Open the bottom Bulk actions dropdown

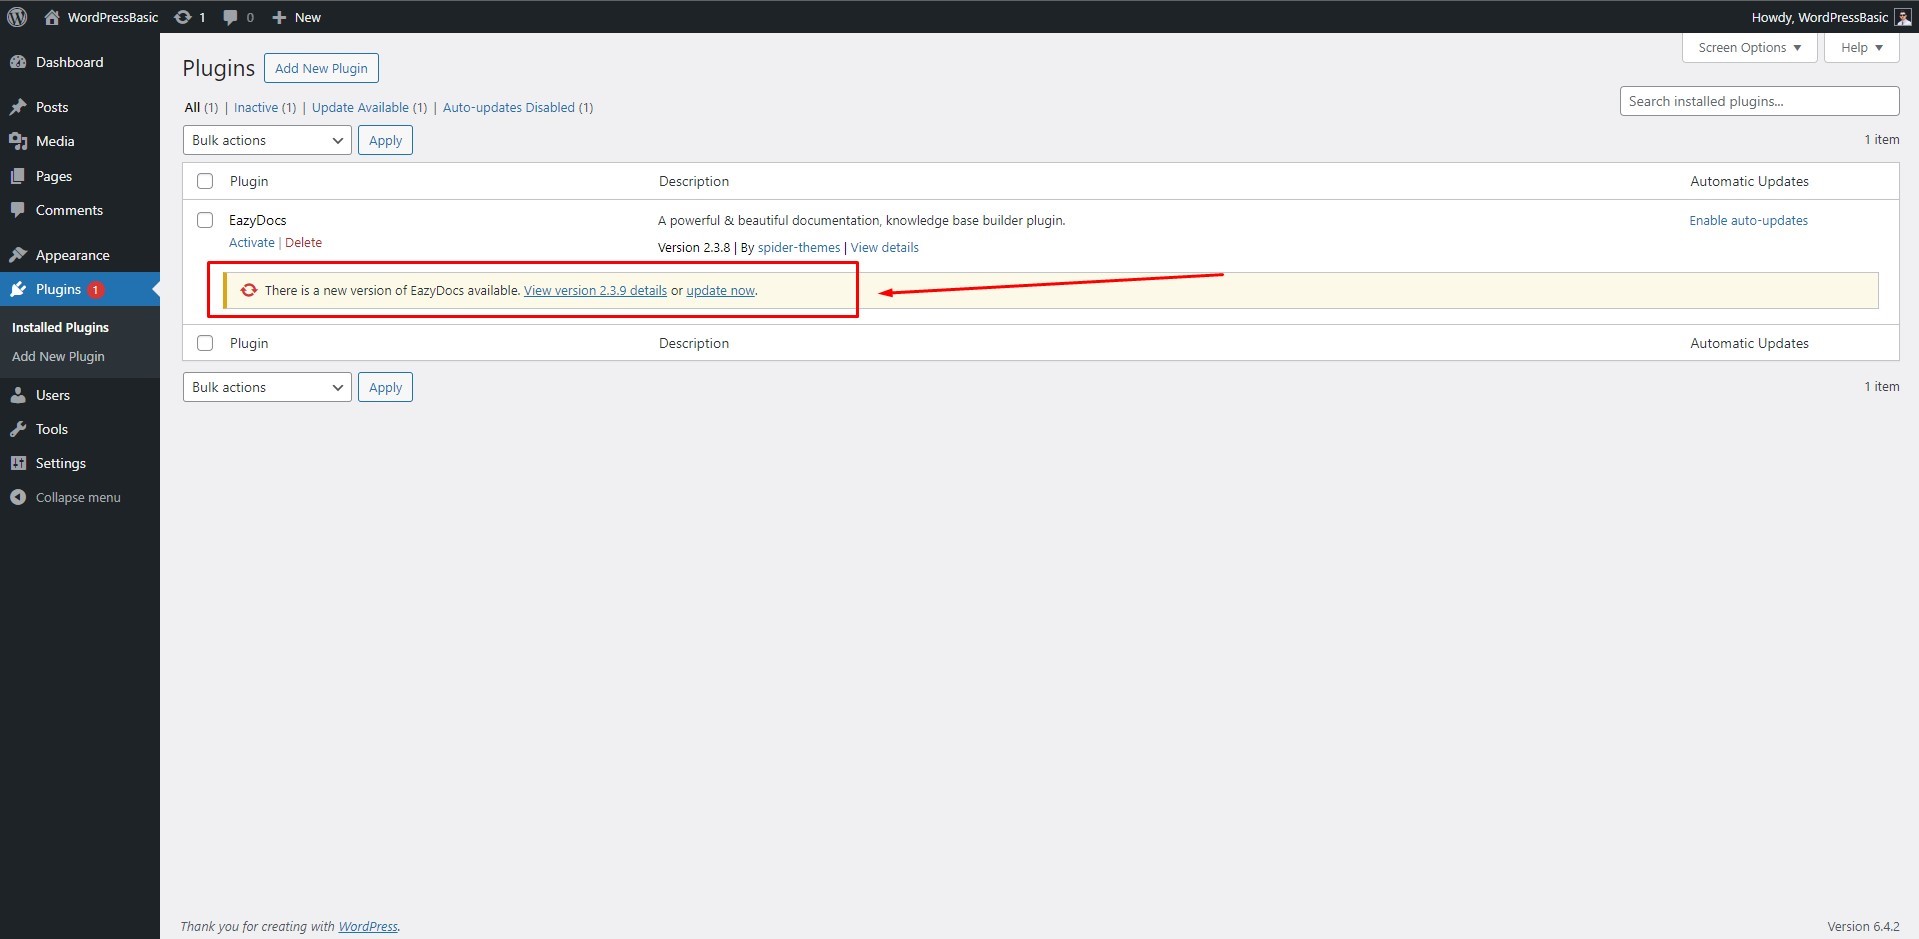coord(267,387)
